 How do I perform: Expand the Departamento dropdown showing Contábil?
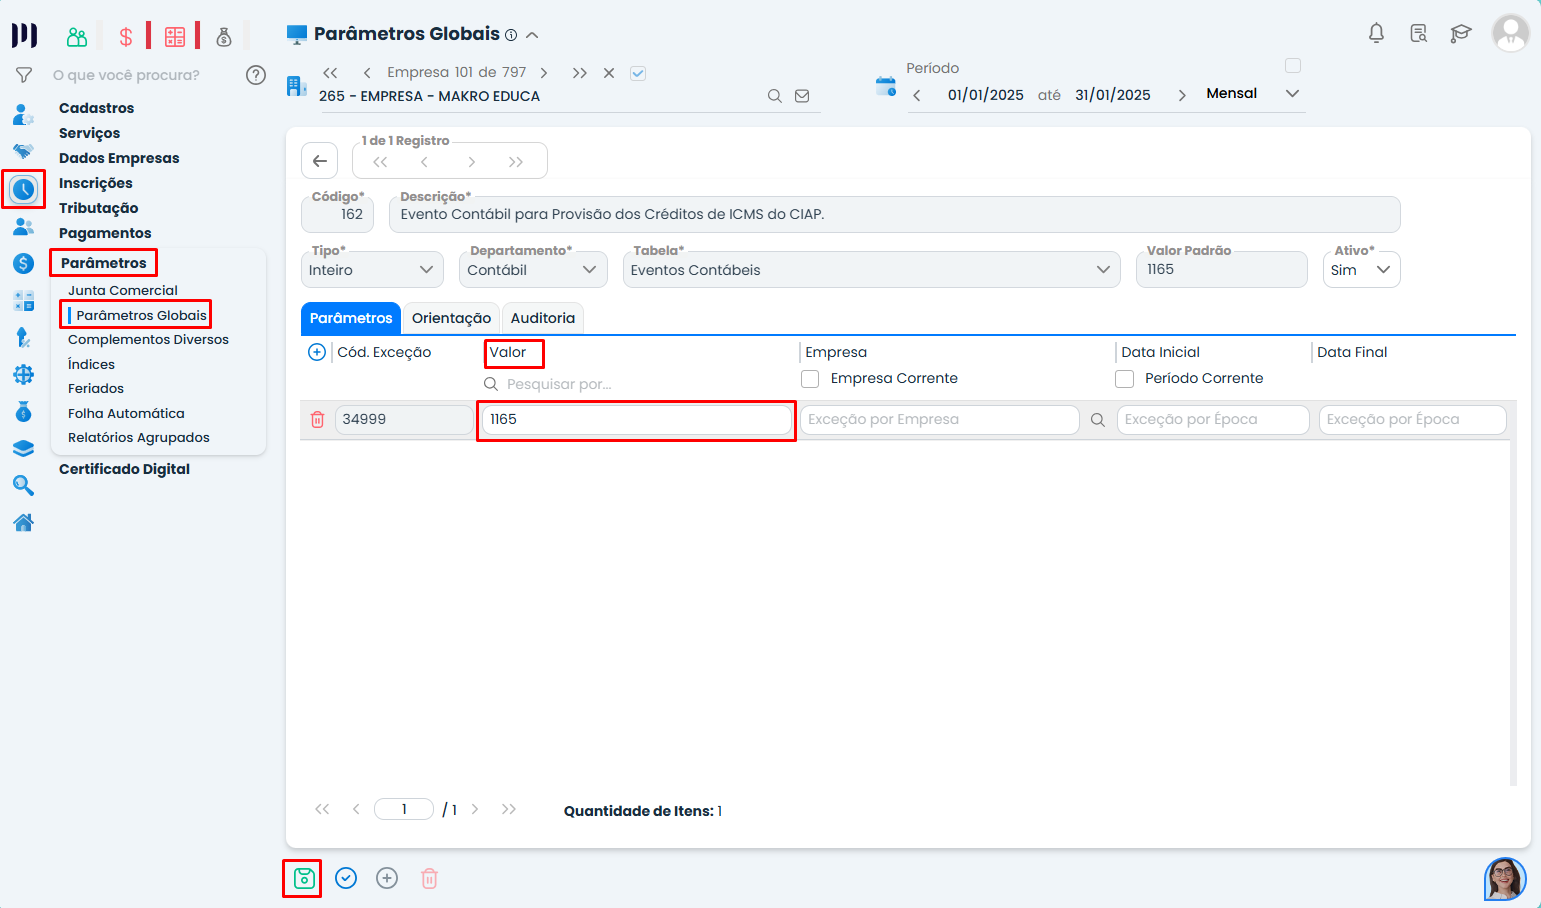point(532,270)
